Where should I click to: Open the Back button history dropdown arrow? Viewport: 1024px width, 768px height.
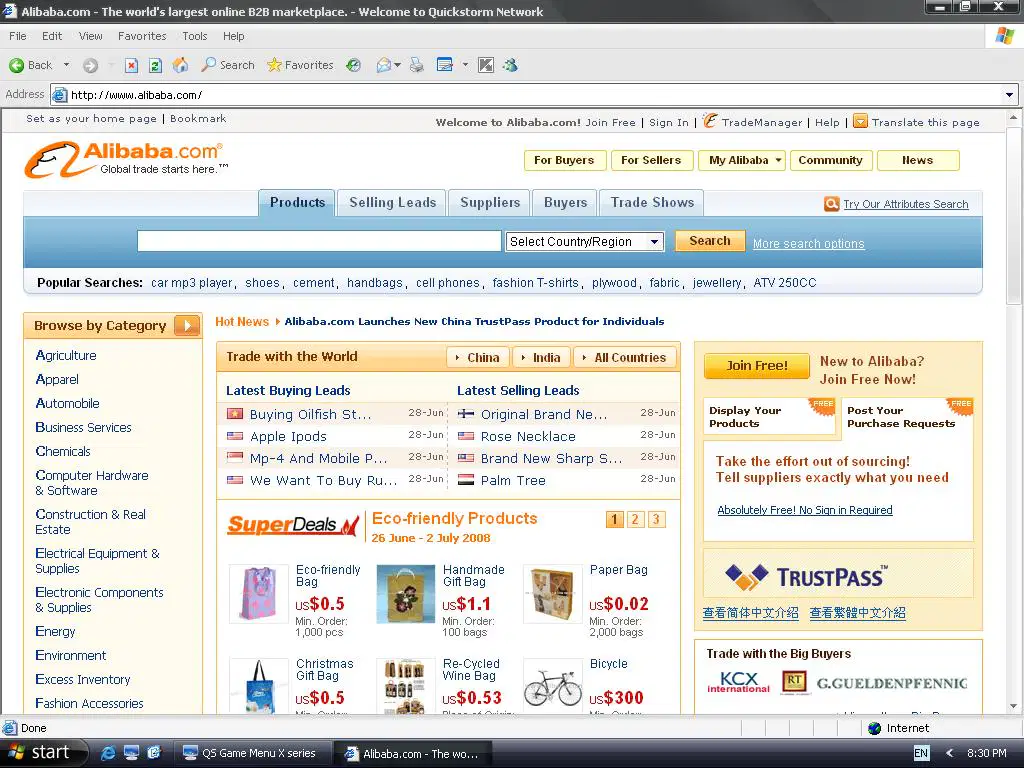pyautogui.click(x=66, y=65)
